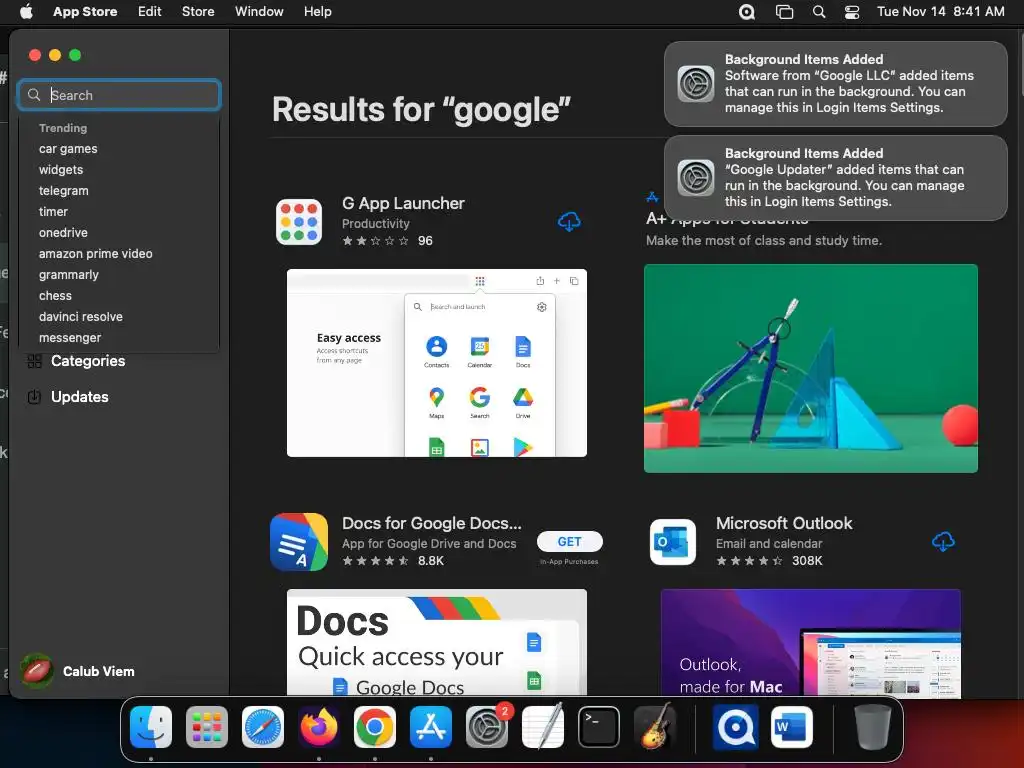Click the search magnifier icon in sidebar field
This screenshot has height=768, width=1024.
pyautogui.click(x=34, y=95)
